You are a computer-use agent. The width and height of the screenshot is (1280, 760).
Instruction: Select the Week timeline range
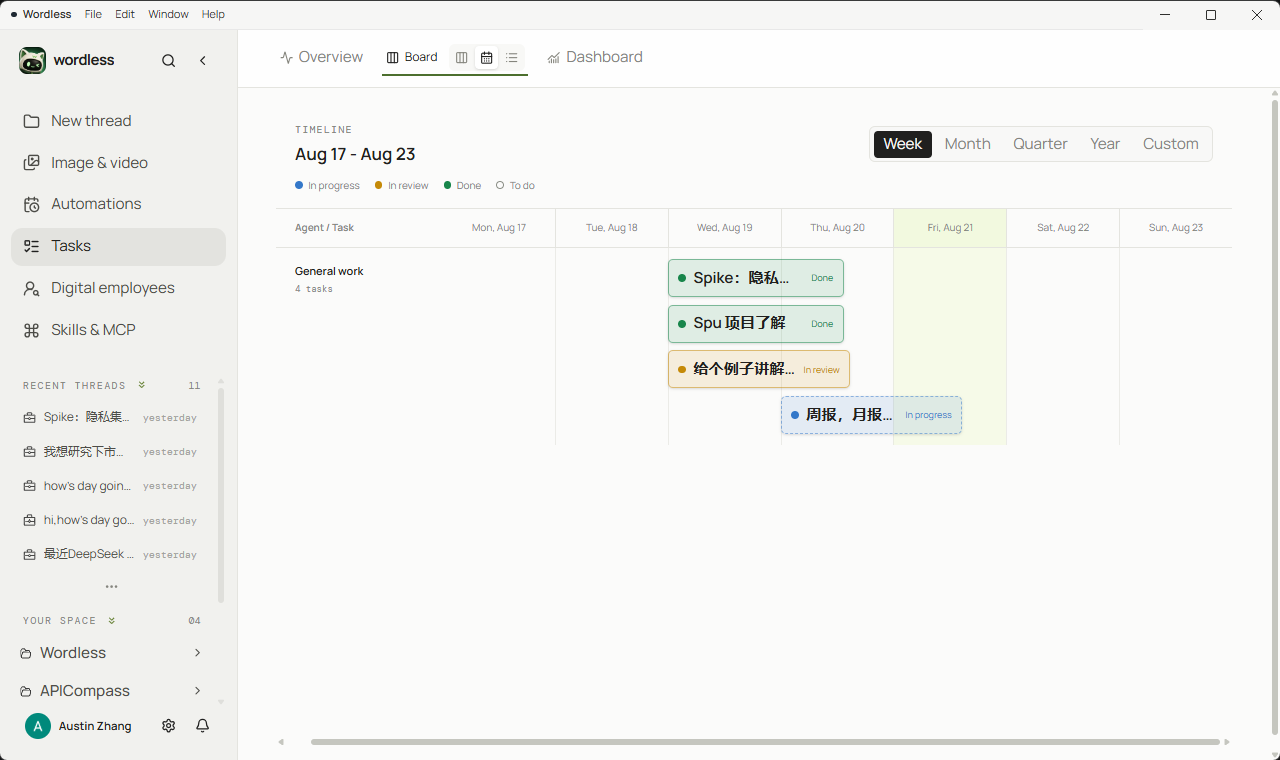[903, 144]
